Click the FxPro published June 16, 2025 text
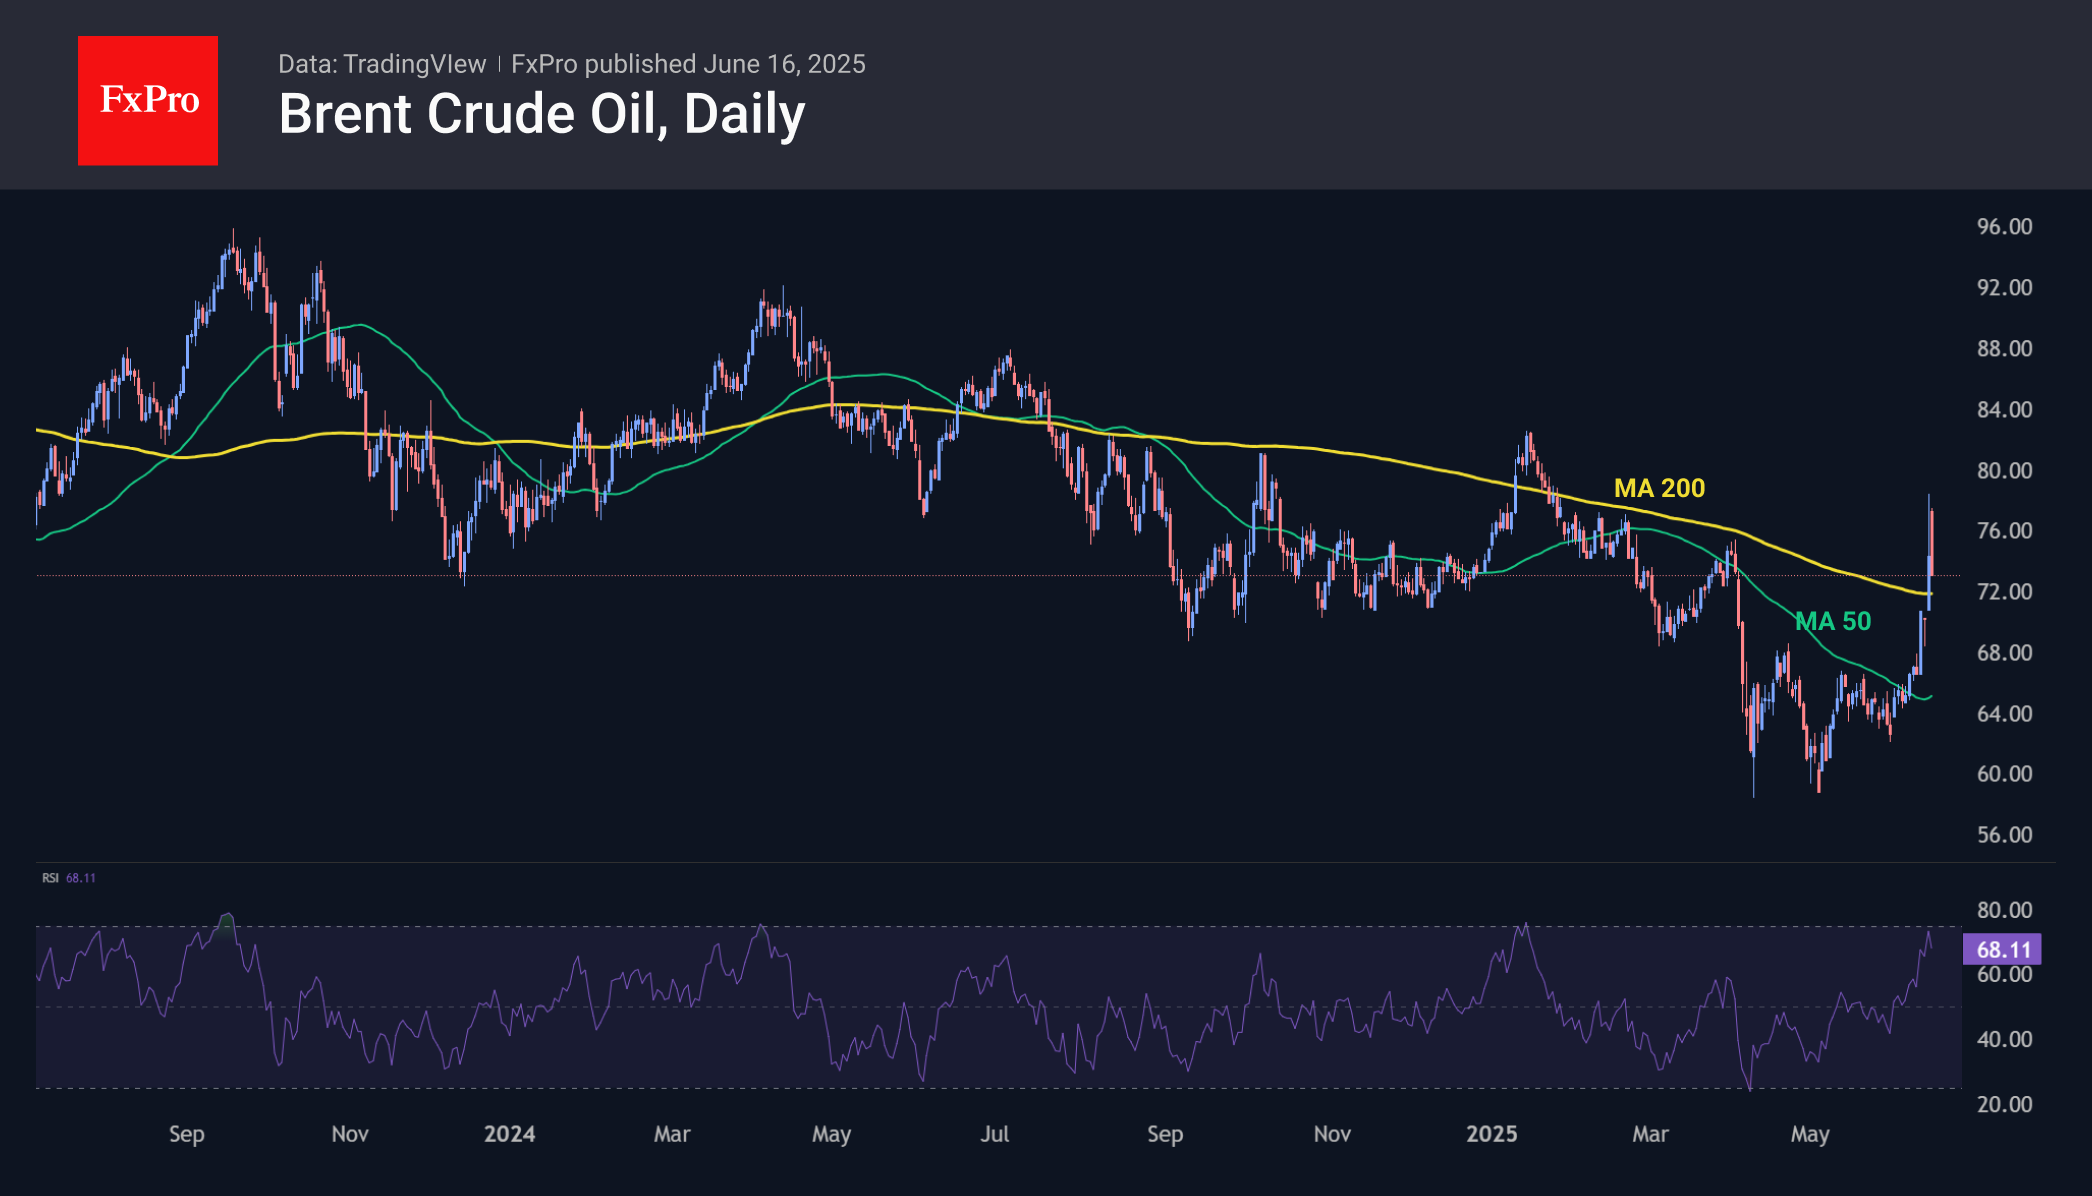 [x=688, y=64]
